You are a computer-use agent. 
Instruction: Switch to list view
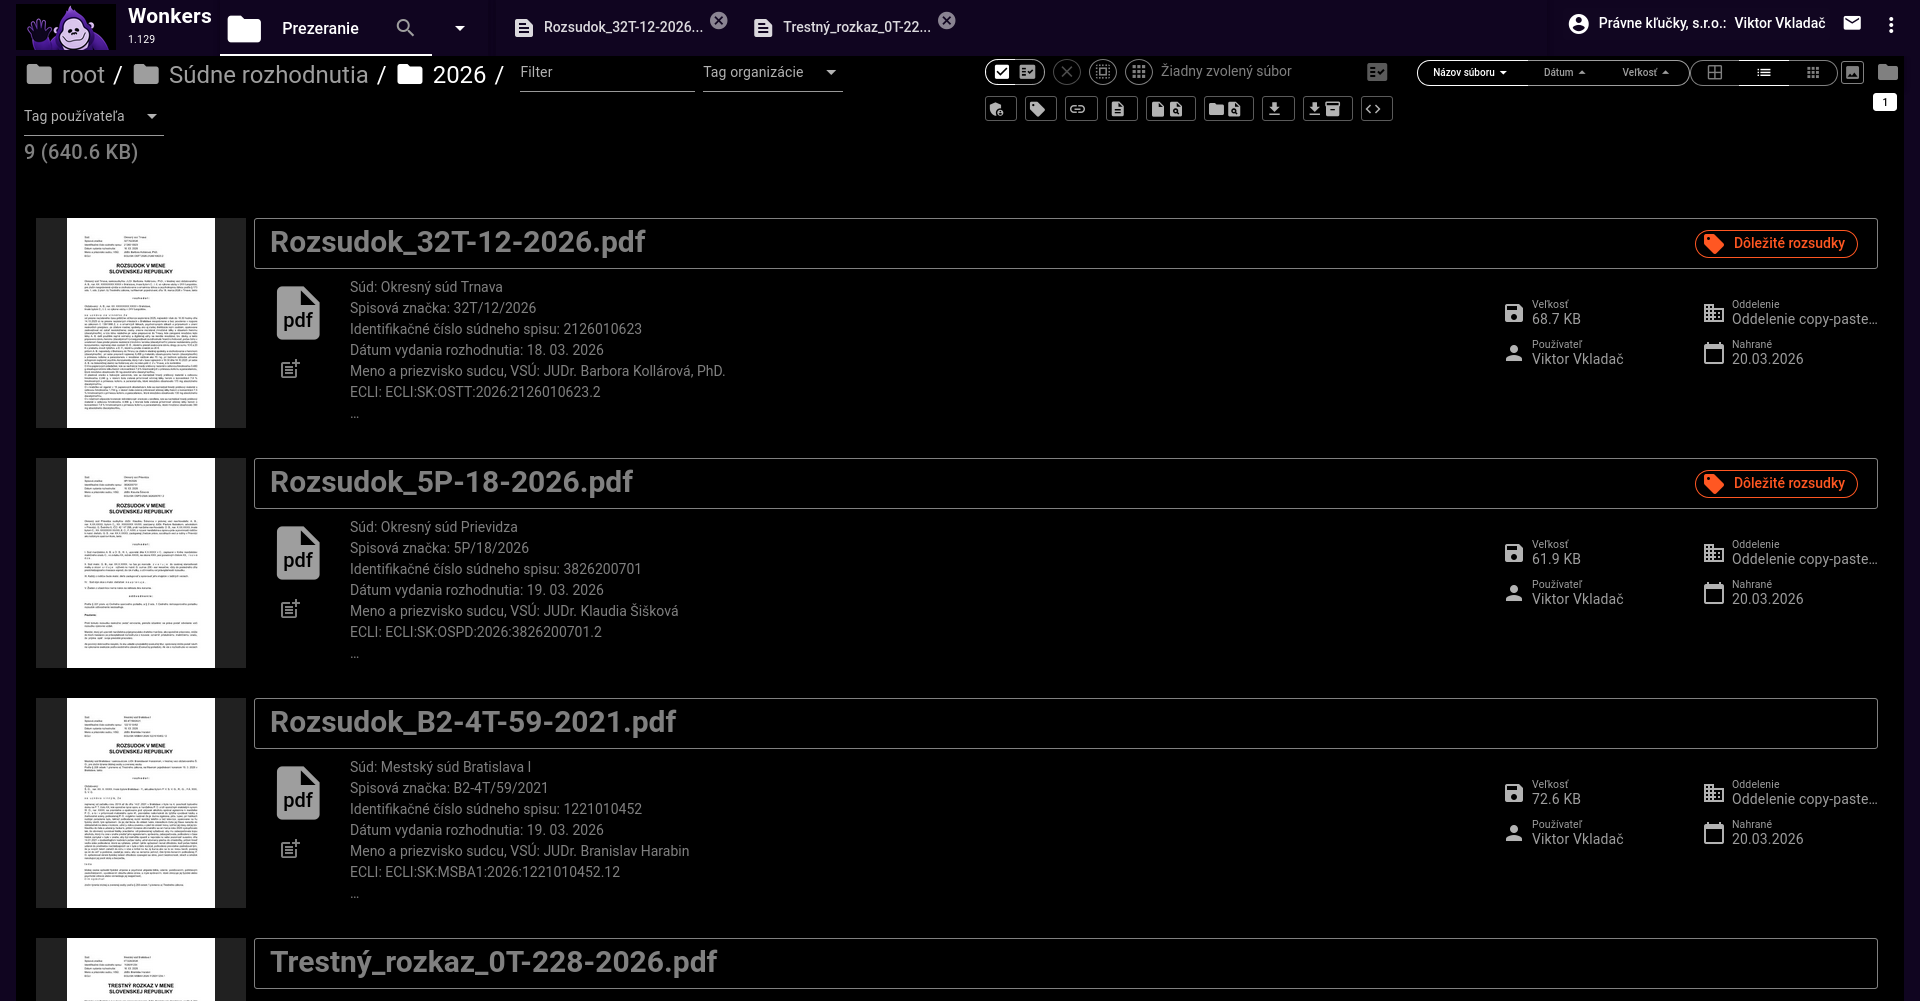coord(1764,73)
